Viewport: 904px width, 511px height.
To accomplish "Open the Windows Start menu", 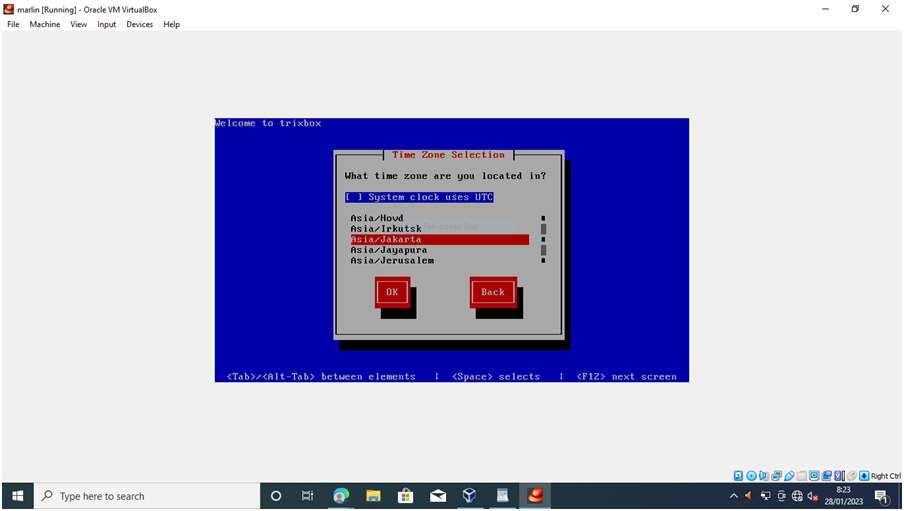I will (x=18, y=496).
